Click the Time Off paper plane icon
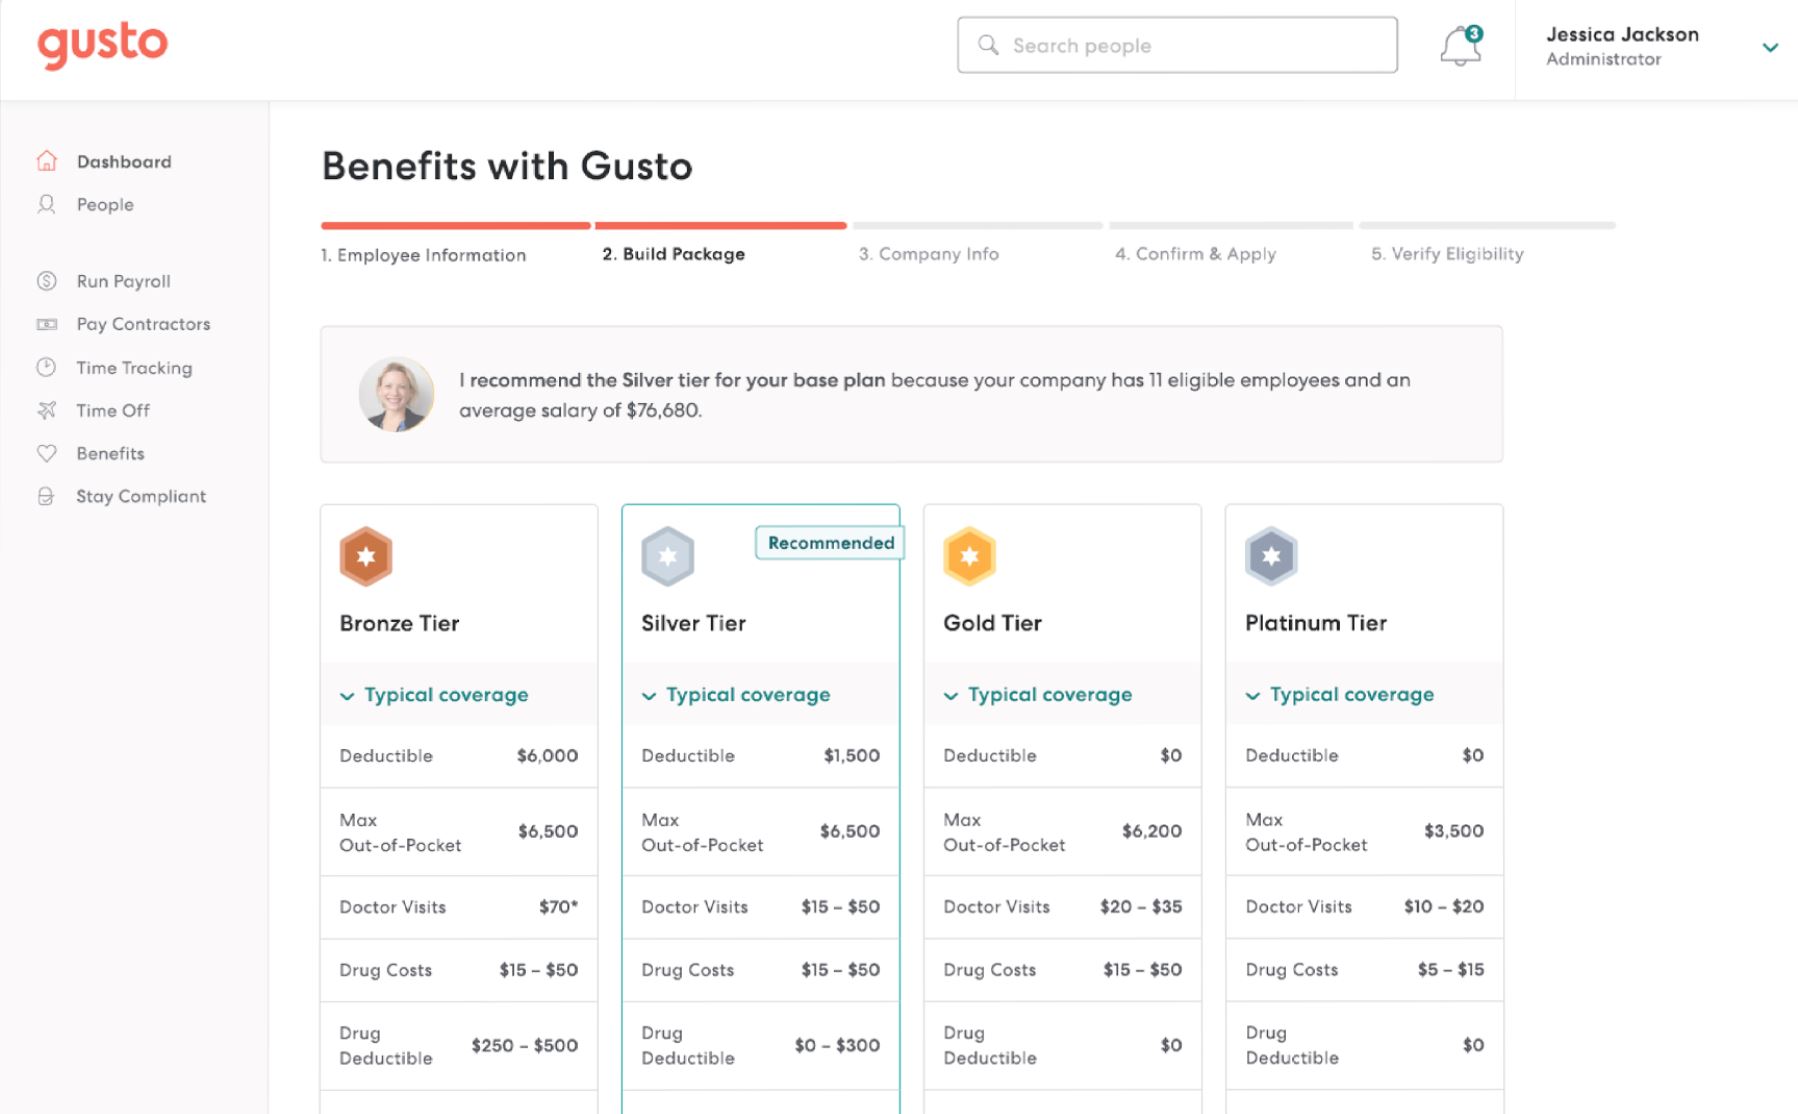This screenshot has width=1798, height=1114. click(x=47, y=410)
